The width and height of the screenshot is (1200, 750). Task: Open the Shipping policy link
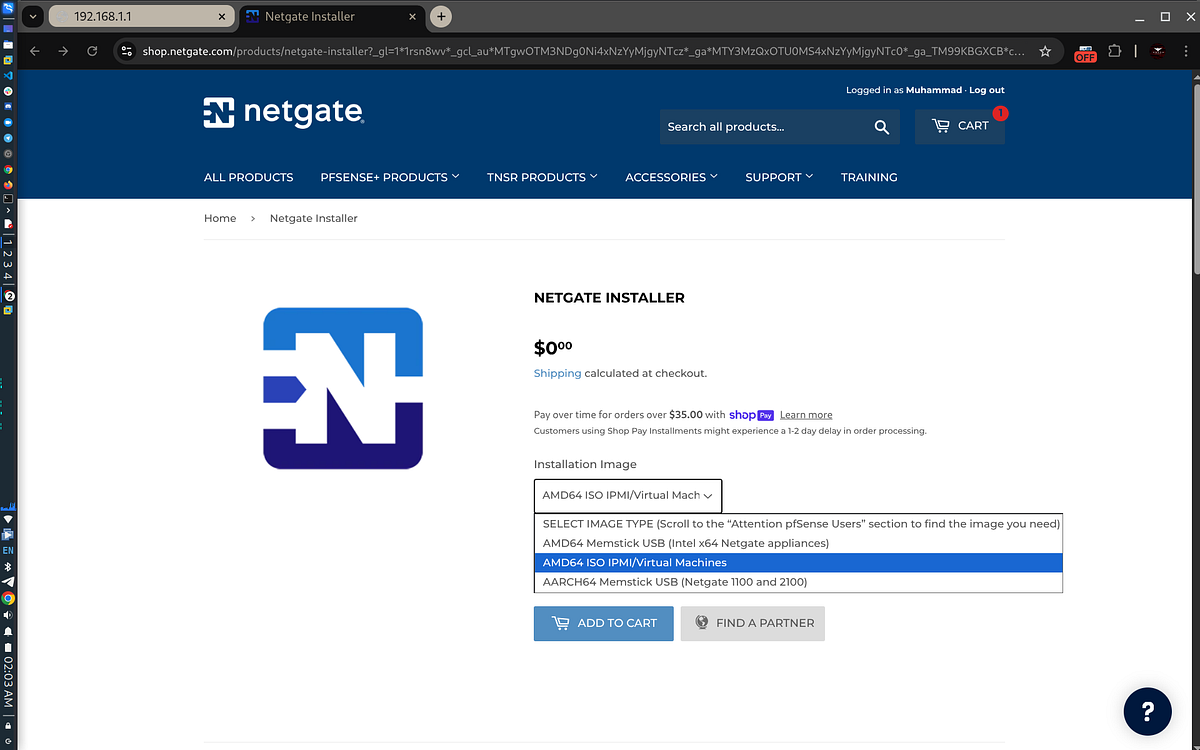(557, 373)
